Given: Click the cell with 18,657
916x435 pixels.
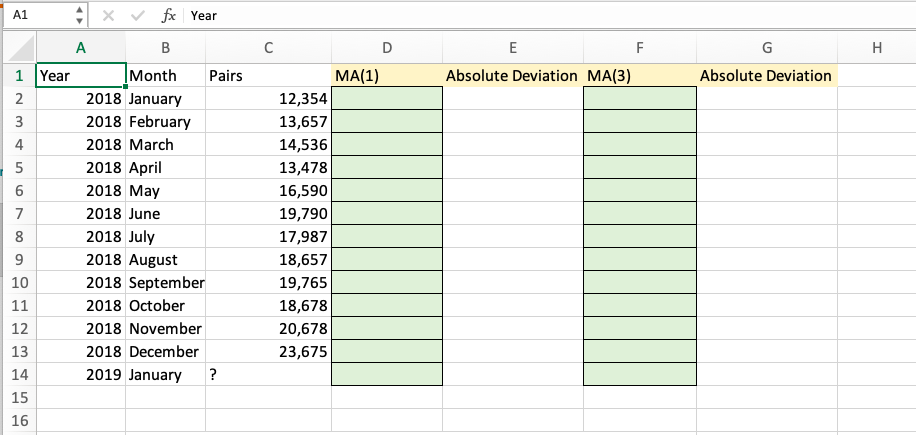Looking at the screenshot, I should (x=268, y=259).
